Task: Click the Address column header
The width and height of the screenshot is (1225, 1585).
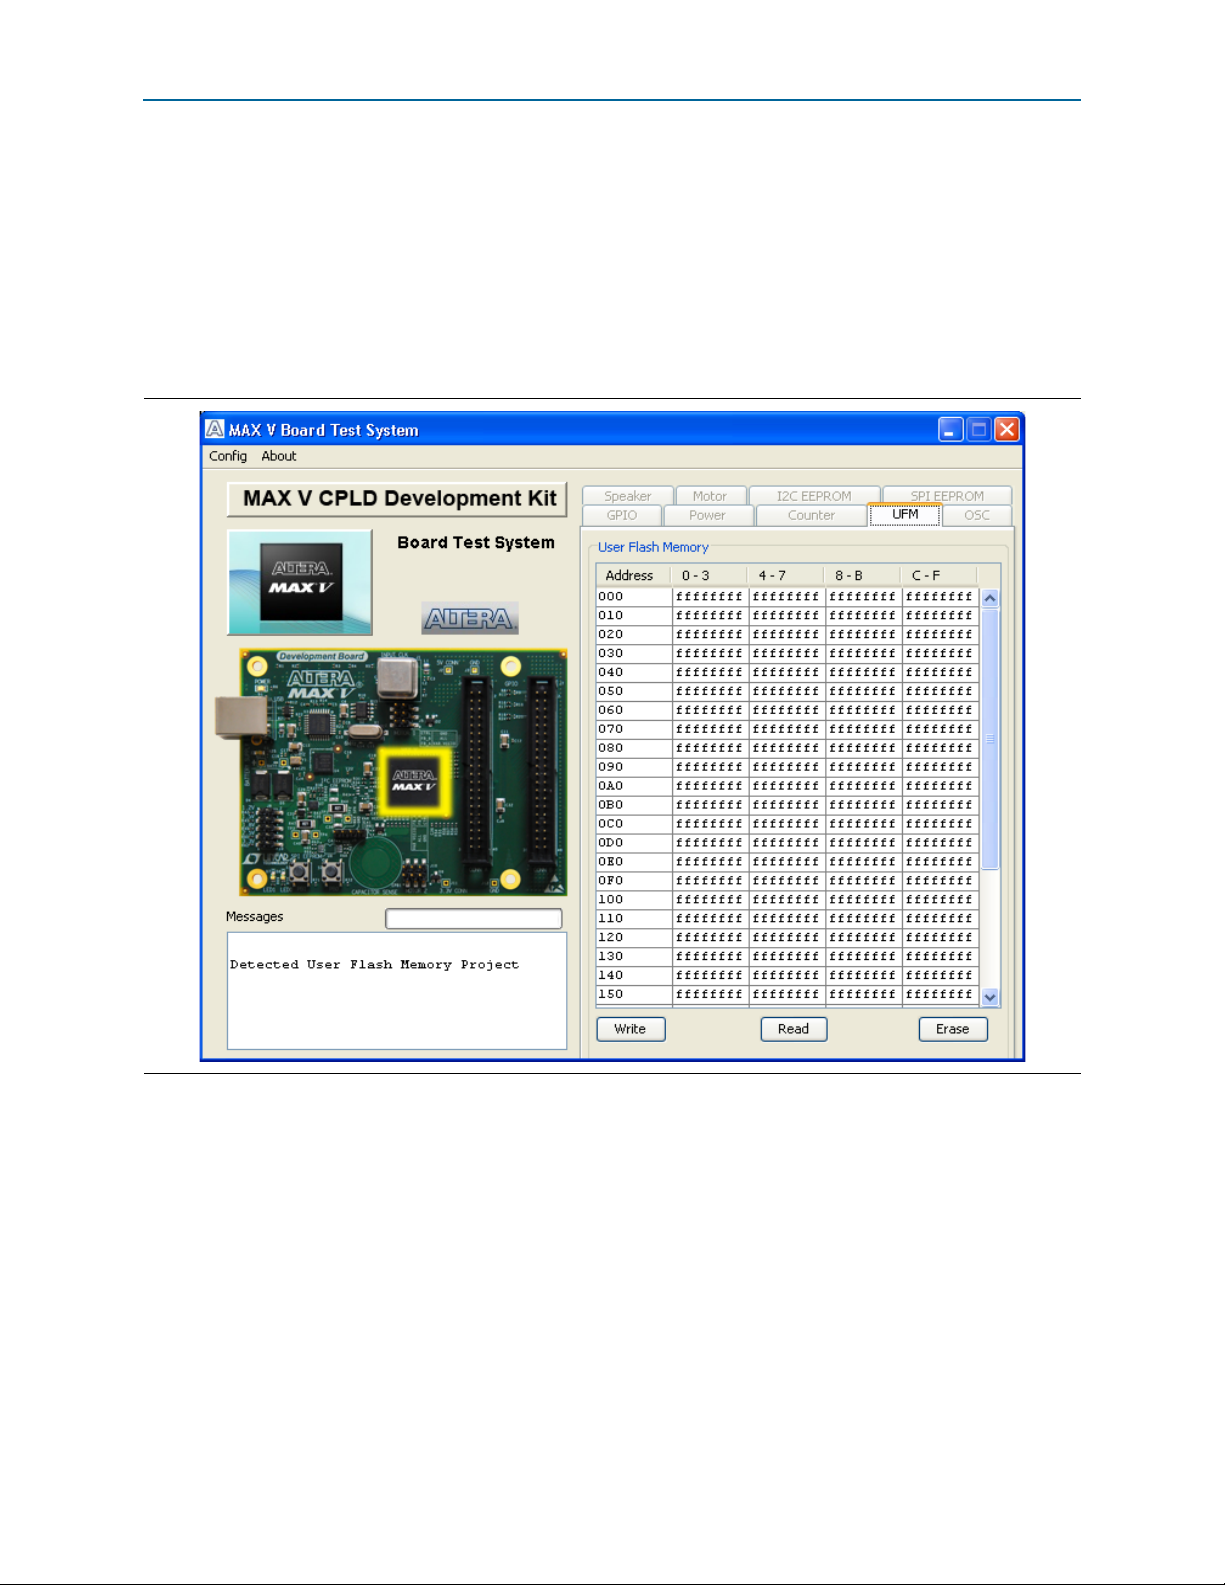Action: (633, 576)
